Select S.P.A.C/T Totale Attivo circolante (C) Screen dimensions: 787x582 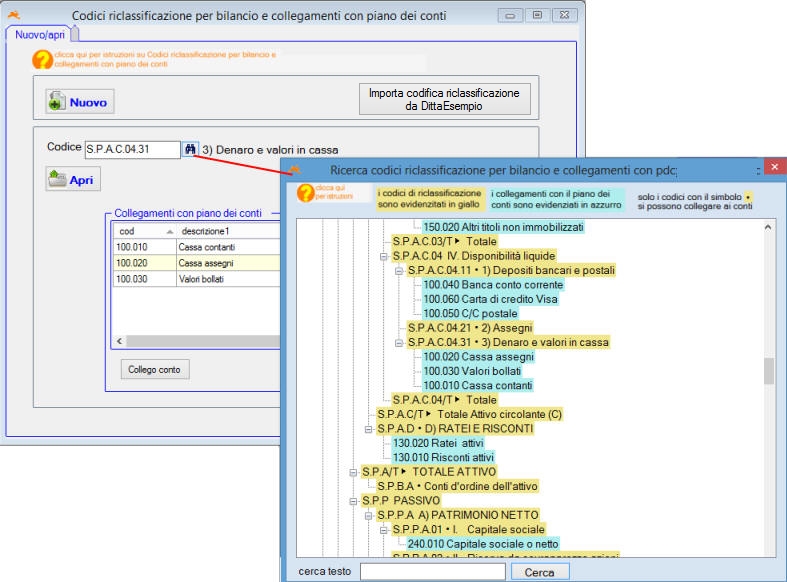tap(469, 414)
